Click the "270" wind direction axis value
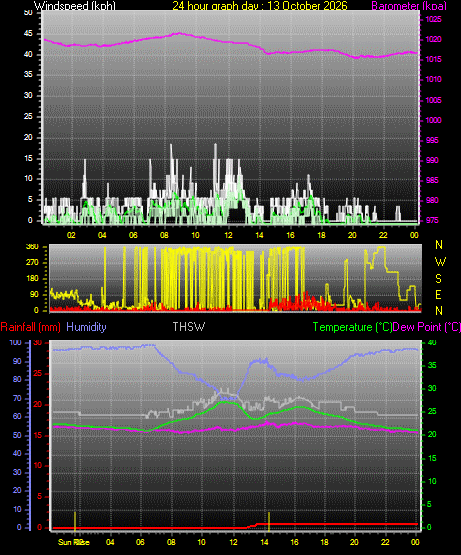The width and height of the screenshot is (461, 555). pyautogui.click(x=32, y=263)
